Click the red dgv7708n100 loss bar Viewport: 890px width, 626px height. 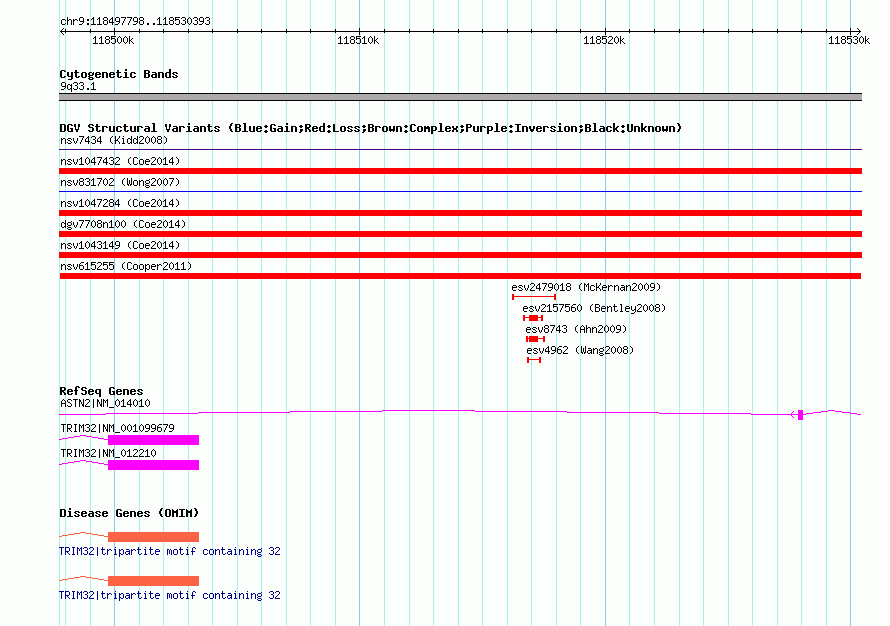coord(460,234)
